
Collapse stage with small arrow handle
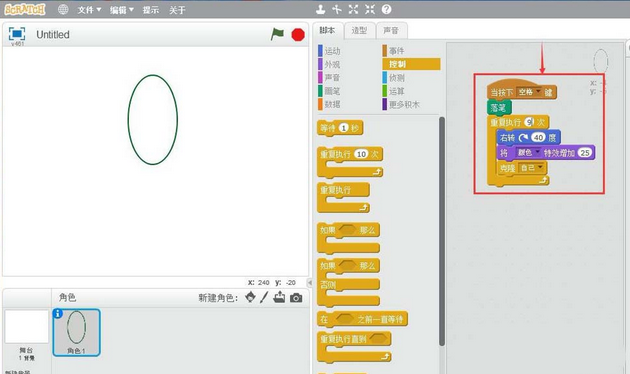pos(309,282)
